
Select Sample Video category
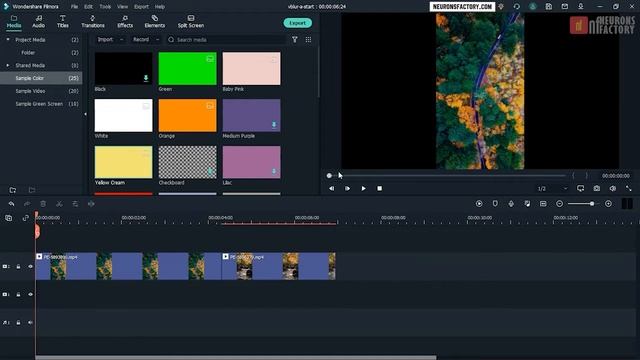click(x=41, y=91)
